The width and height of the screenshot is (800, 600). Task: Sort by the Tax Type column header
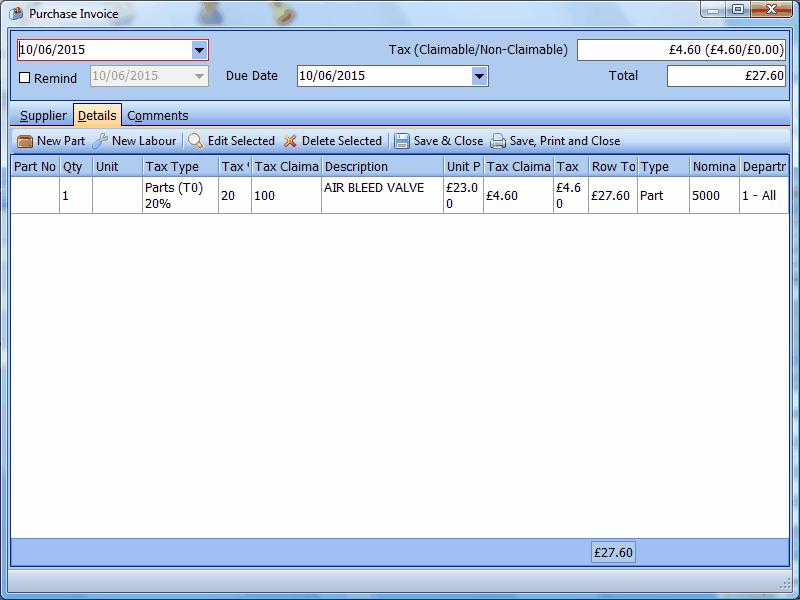pos(181,167)
